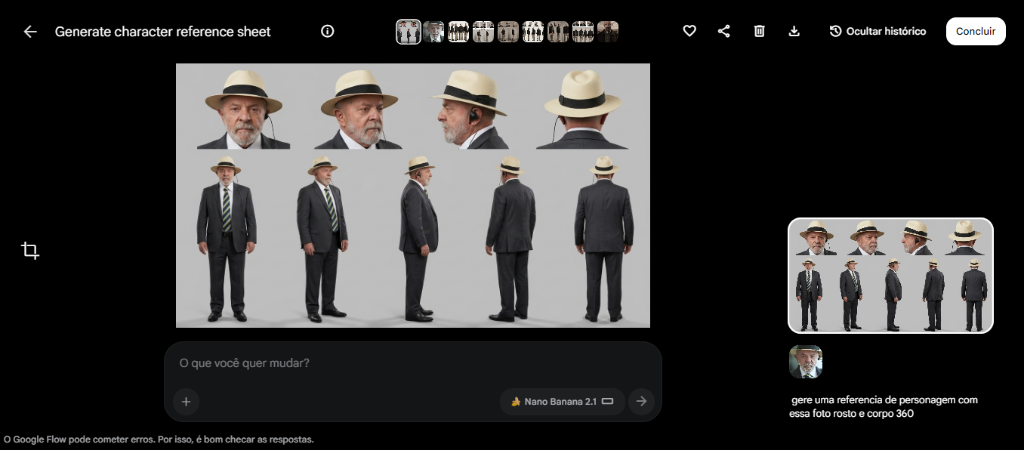Click the 'O Google Flow pode cometer erros' disclaimer
Viewport: 1024px width, 450px height.
tap(158, 440)
